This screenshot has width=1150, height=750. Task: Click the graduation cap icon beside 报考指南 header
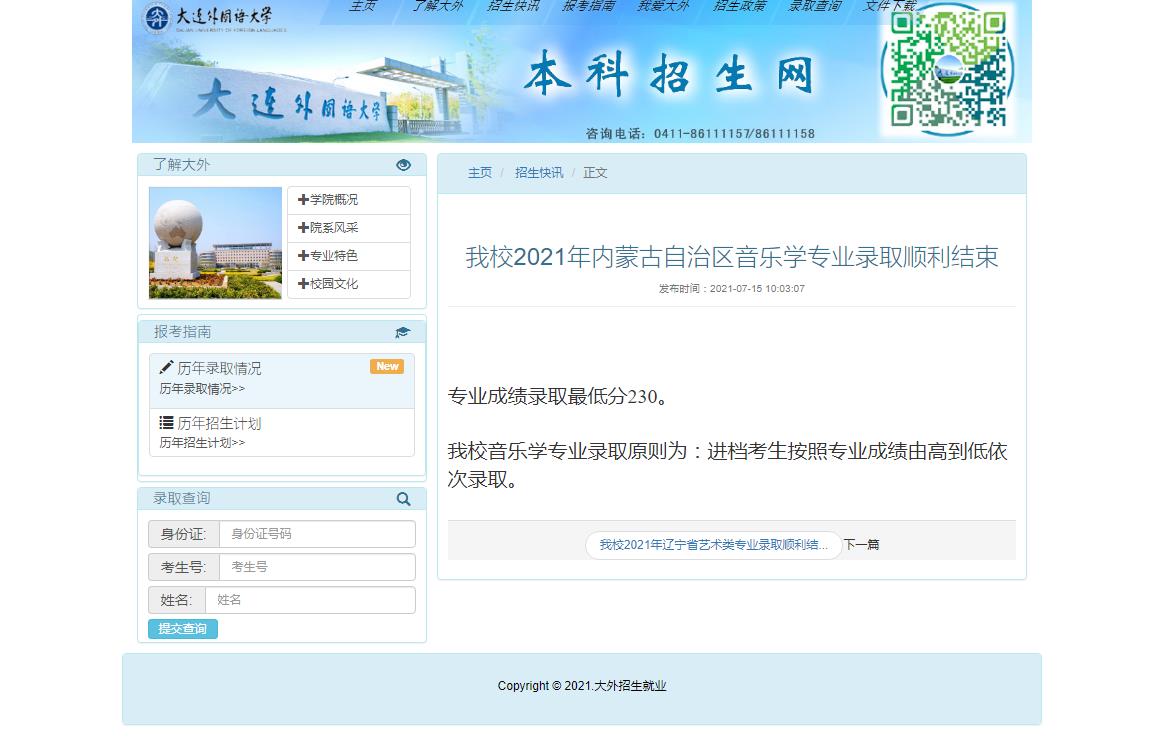click(403, 332)
